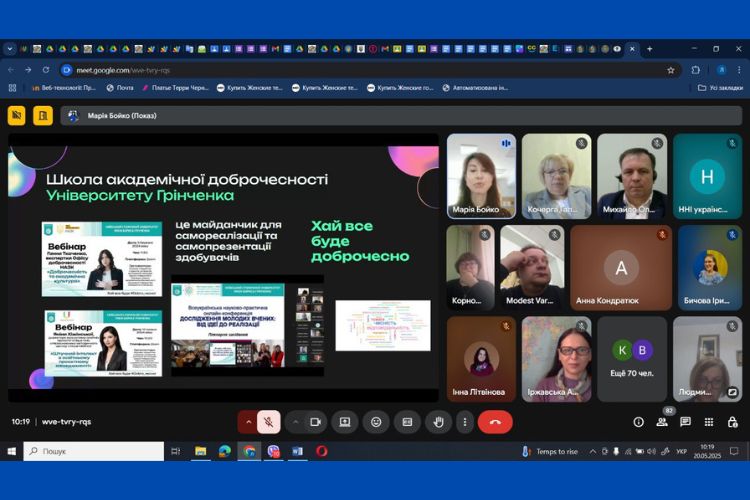The image size is (750, 500).
Task: Open the activities grid icon
Action: pyautogui.click(x=709, y=422)
